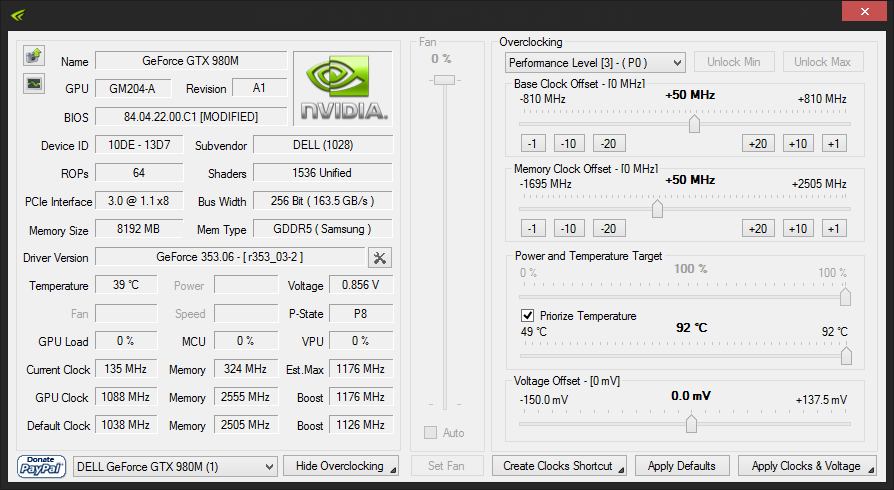Click the Voltage value 0.856 V
894x490 pixels.
click(361, 285)
